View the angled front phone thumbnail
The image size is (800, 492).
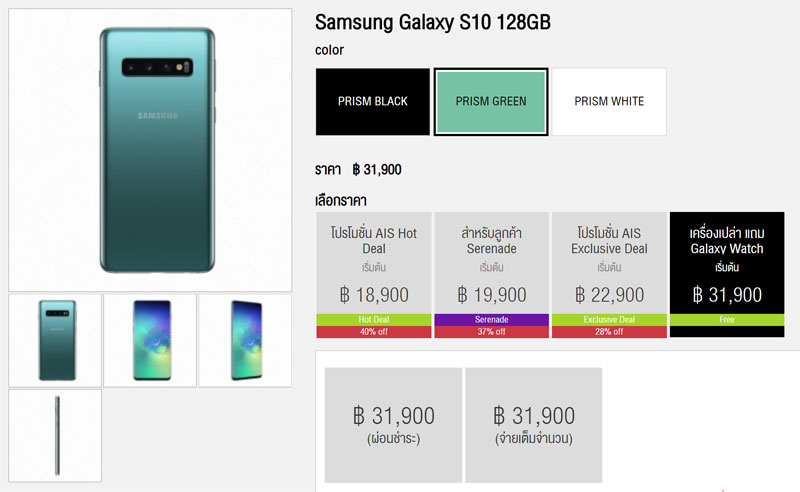(245, 340)
